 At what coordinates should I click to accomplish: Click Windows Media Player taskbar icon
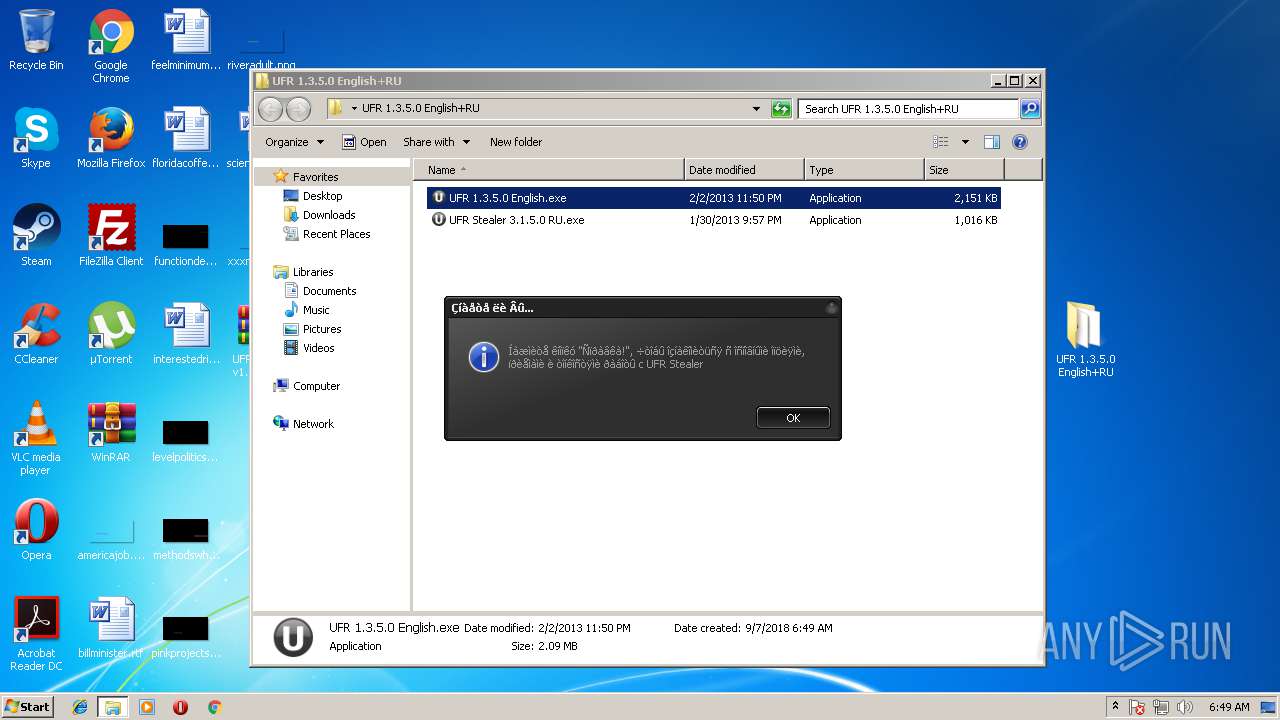147,707
